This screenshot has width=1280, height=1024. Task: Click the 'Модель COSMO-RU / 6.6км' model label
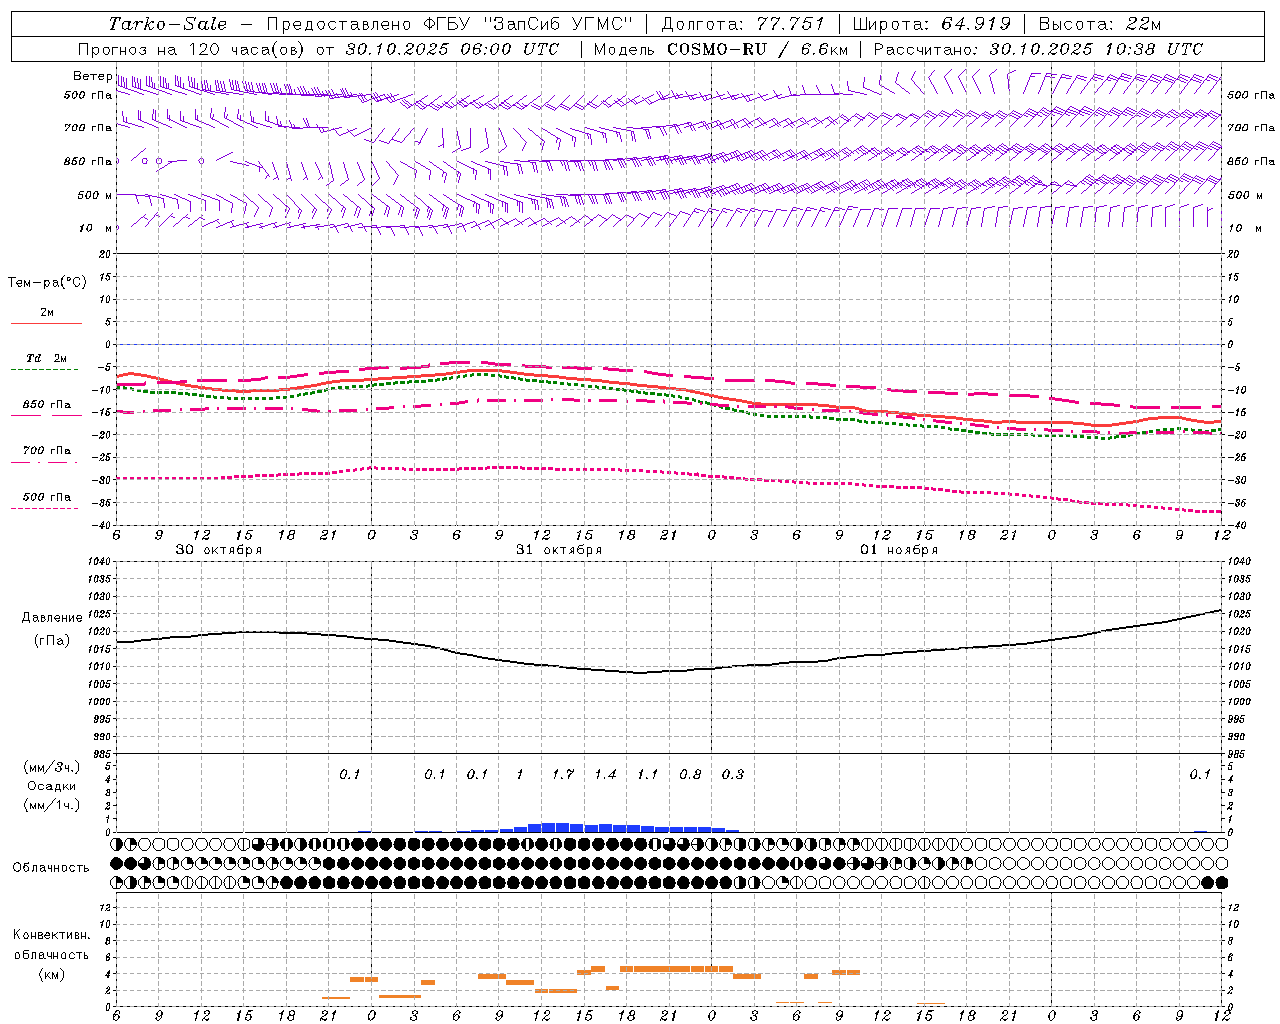(721, 49)
